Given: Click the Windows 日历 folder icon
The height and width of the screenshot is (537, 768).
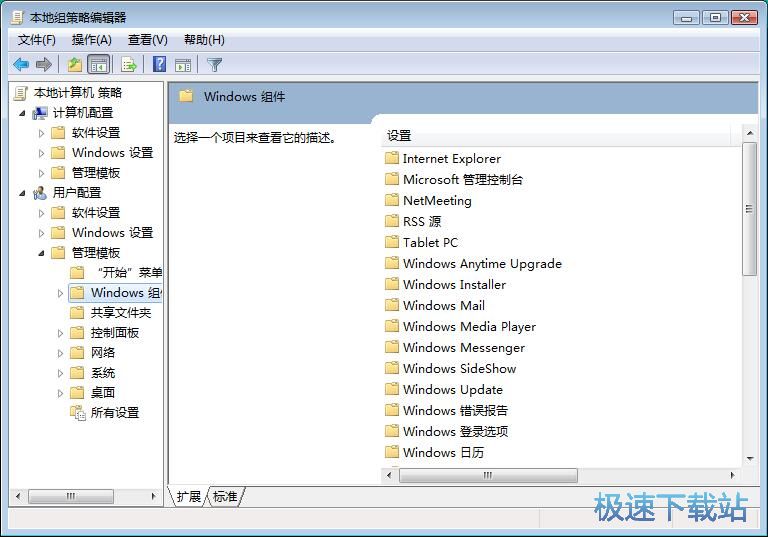Looking at the screenshot, I should 391,452.
